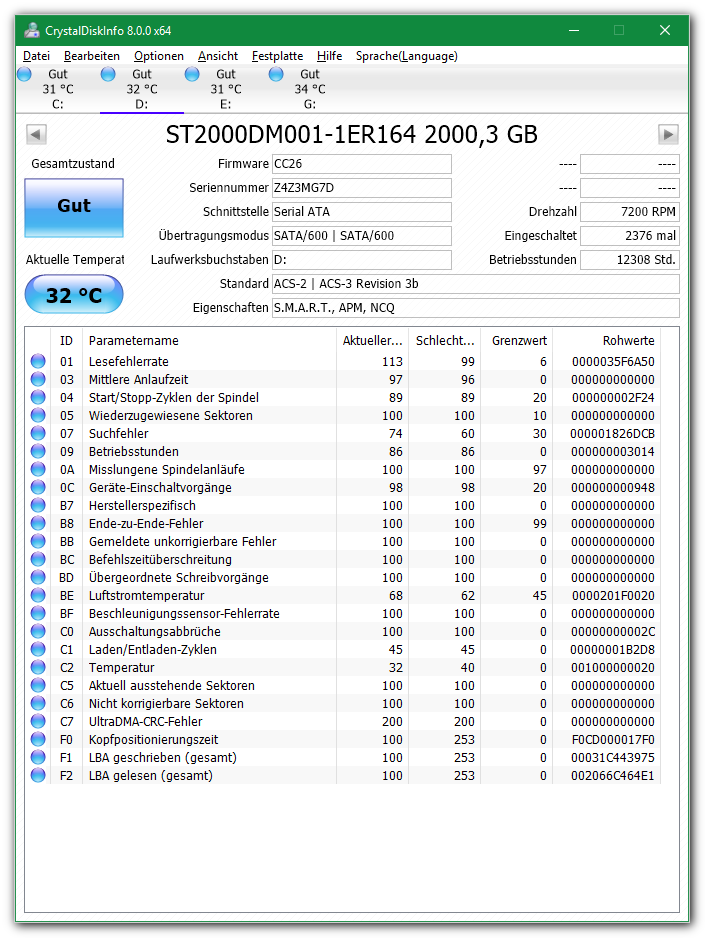705x938 pixels.
Task: Click status icon of Übergeordnete Schreibvorgänge row
Action: 38,577
